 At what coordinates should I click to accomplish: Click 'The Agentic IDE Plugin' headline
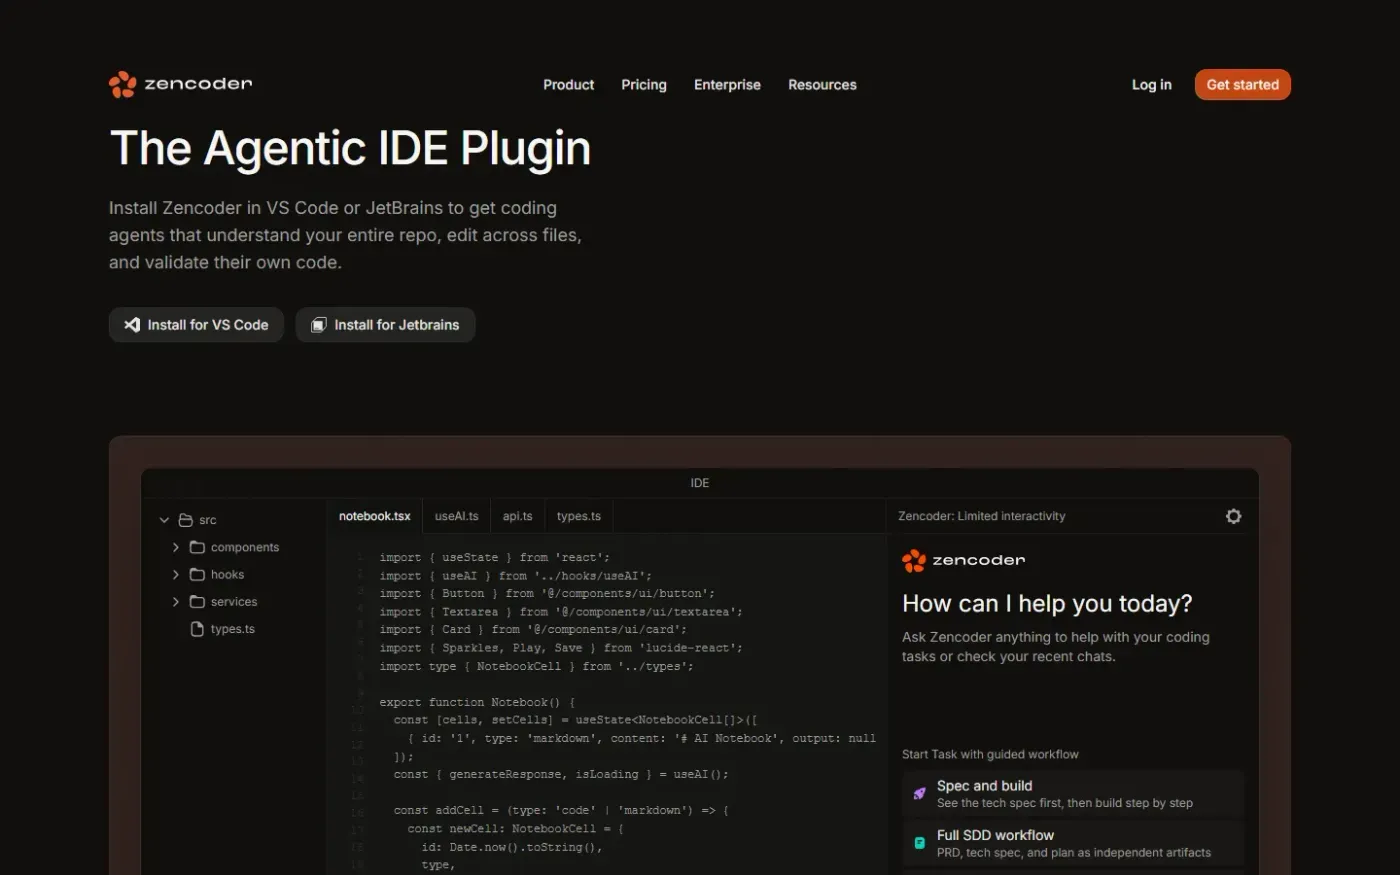coord(350,148)
